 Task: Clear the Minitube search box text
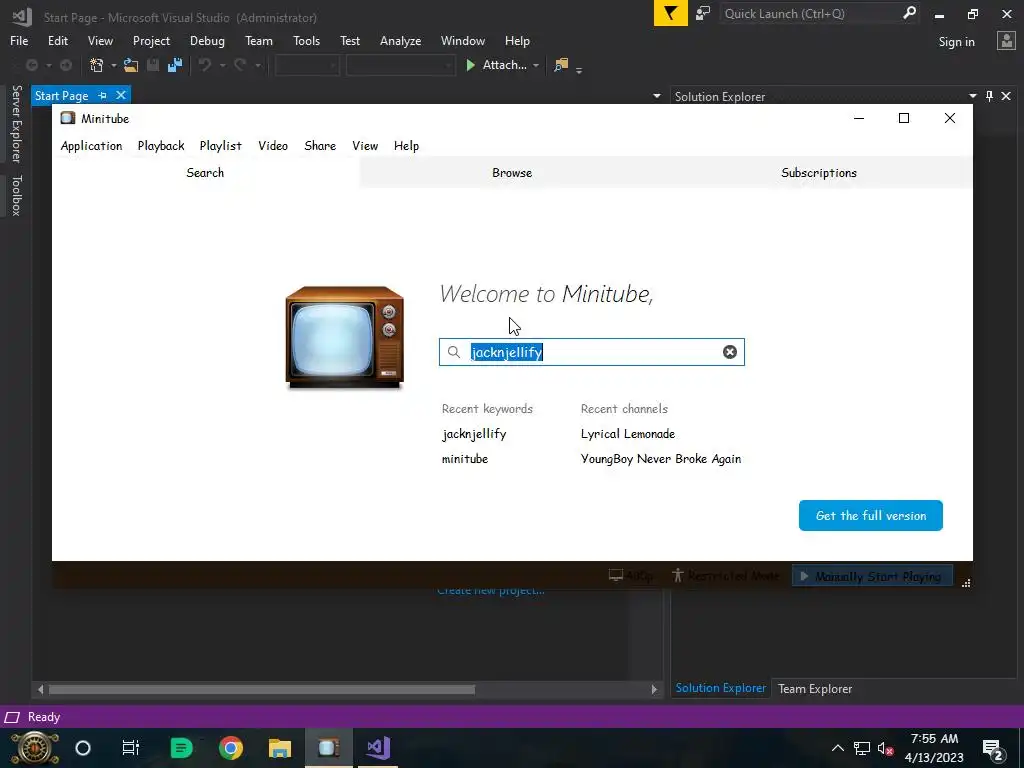coord(729,352)
